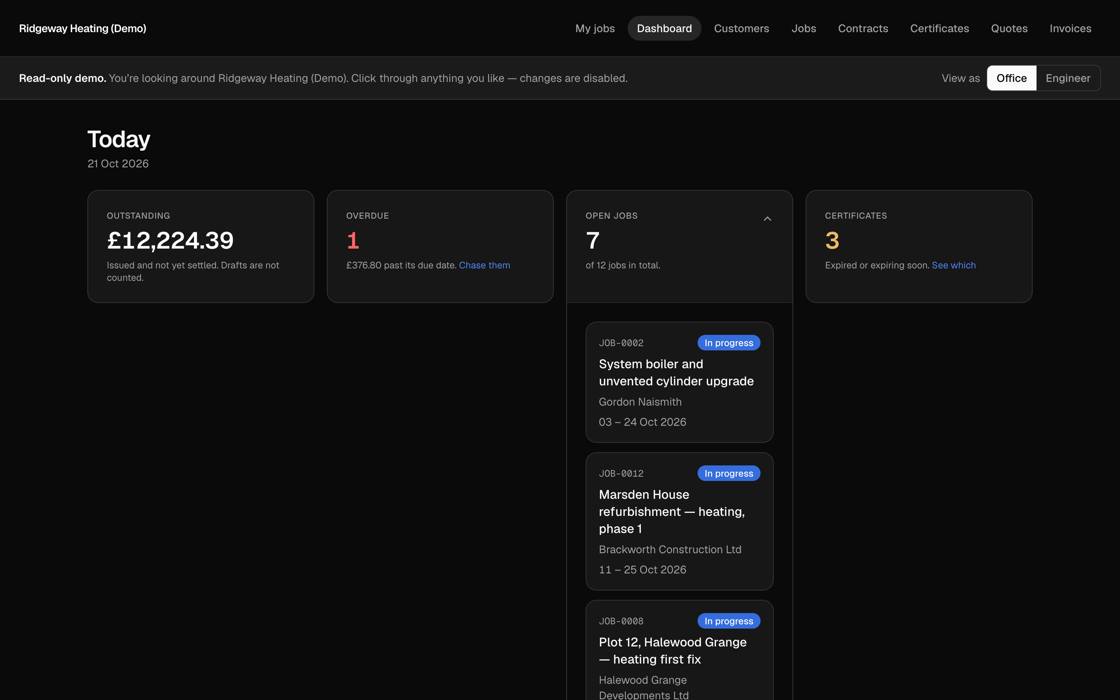Go to Quotes page
Screen dimensions: 1120x700
click(1009, 29)
